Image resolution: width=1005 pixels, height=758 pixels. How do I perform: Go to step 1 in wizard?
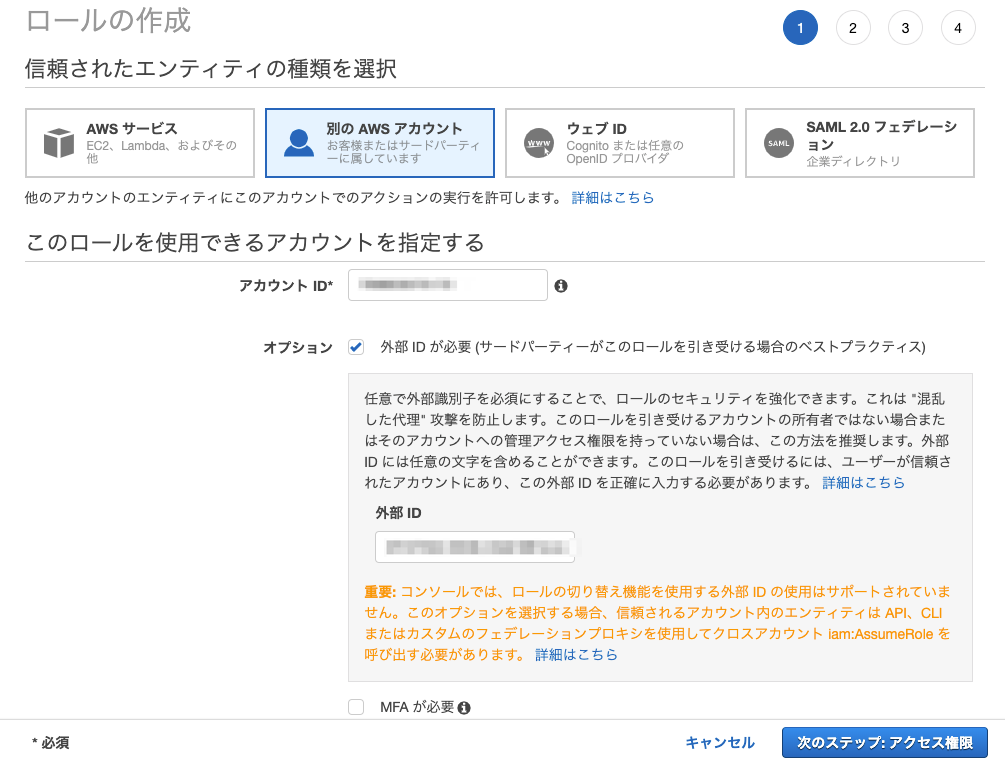coord(800,28)
